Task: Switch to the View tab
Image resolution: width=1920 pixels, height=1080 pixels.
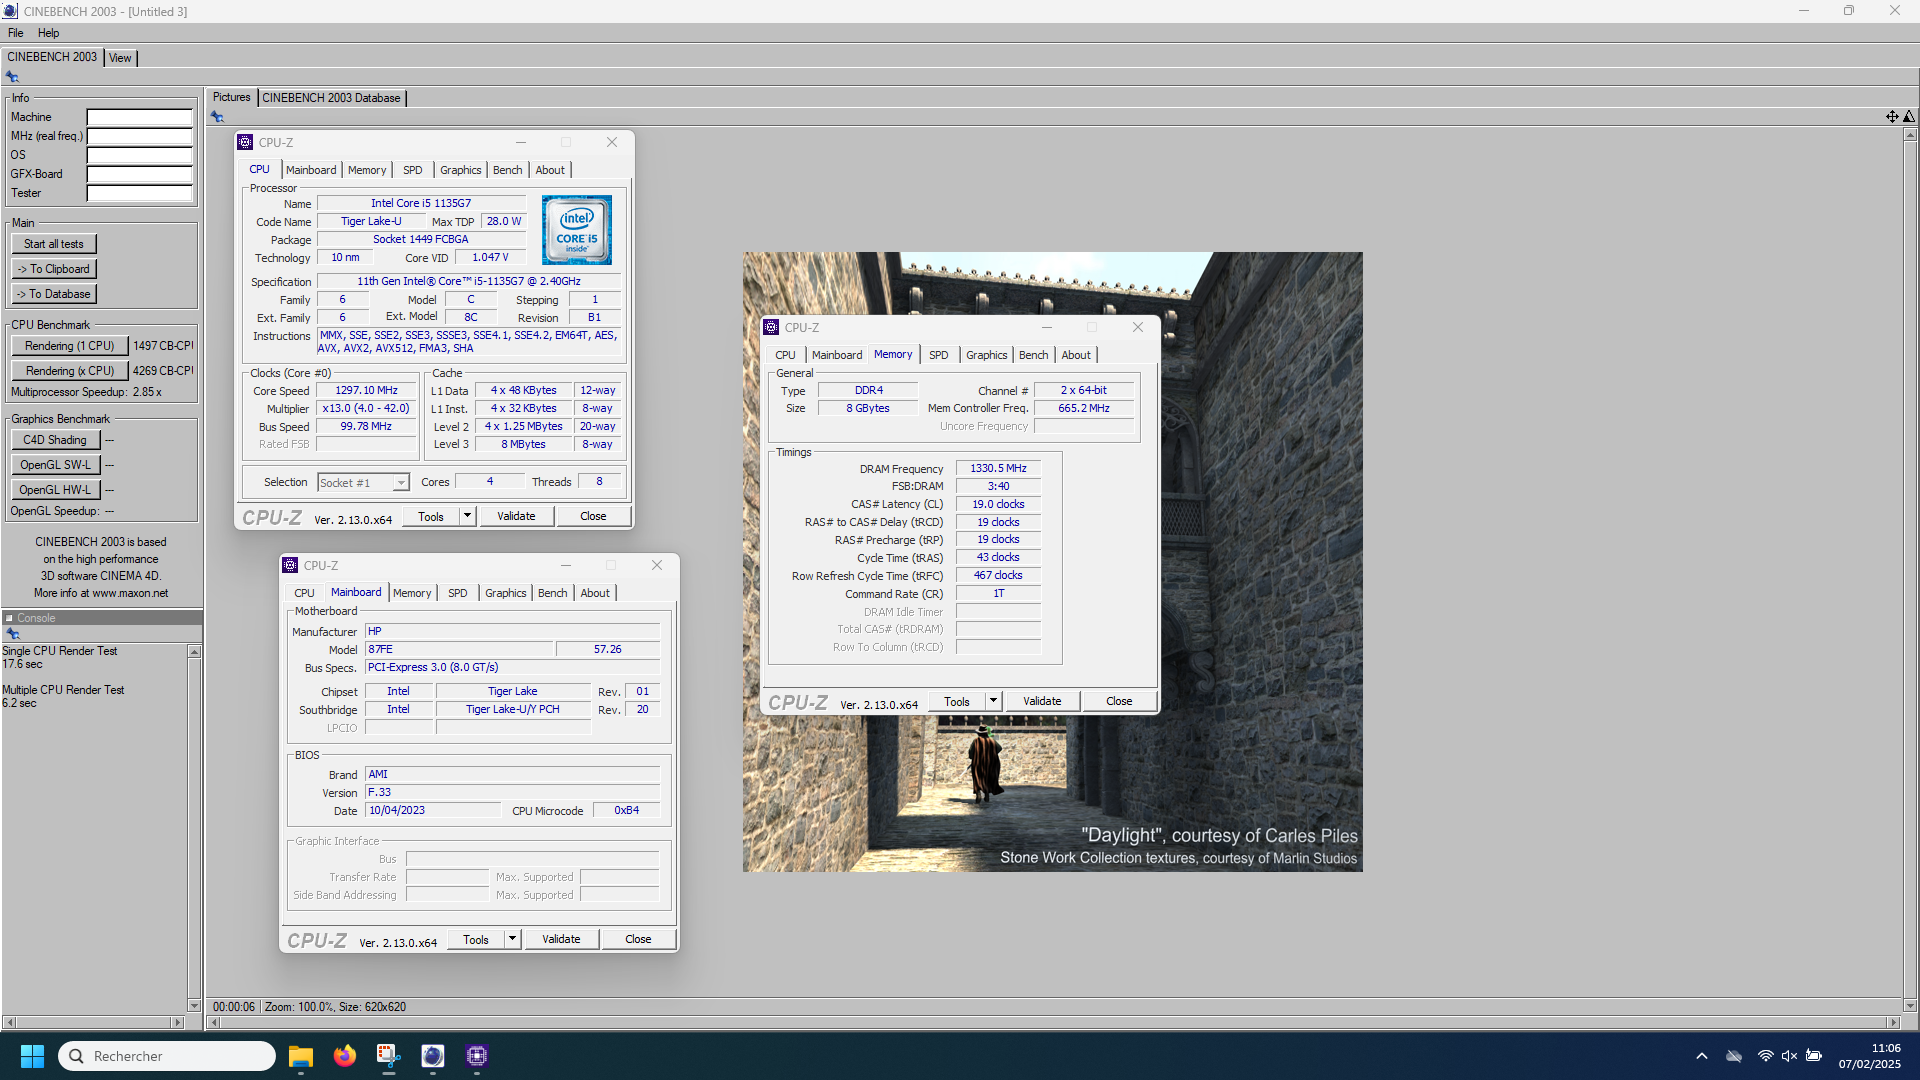Action: coord(120,58)
